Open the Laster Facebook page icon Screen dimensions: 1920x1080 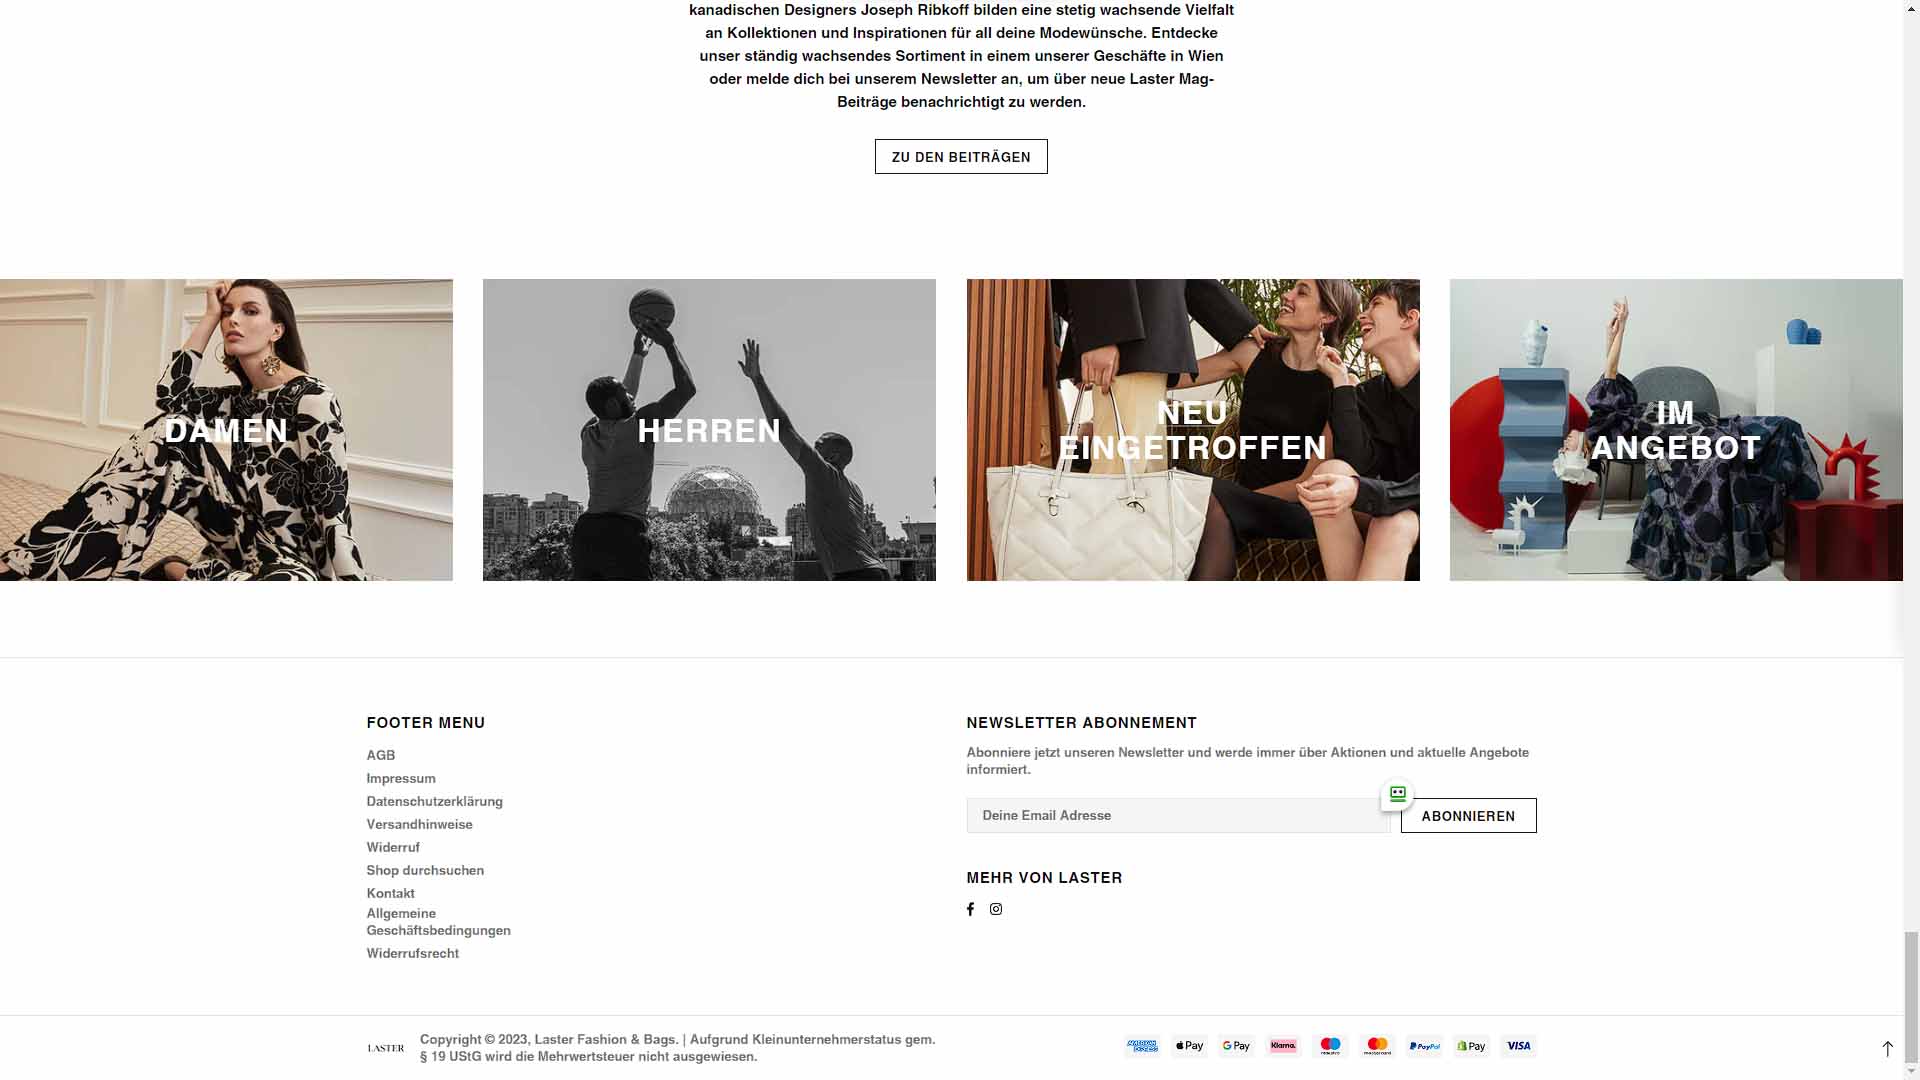(970, 909)
